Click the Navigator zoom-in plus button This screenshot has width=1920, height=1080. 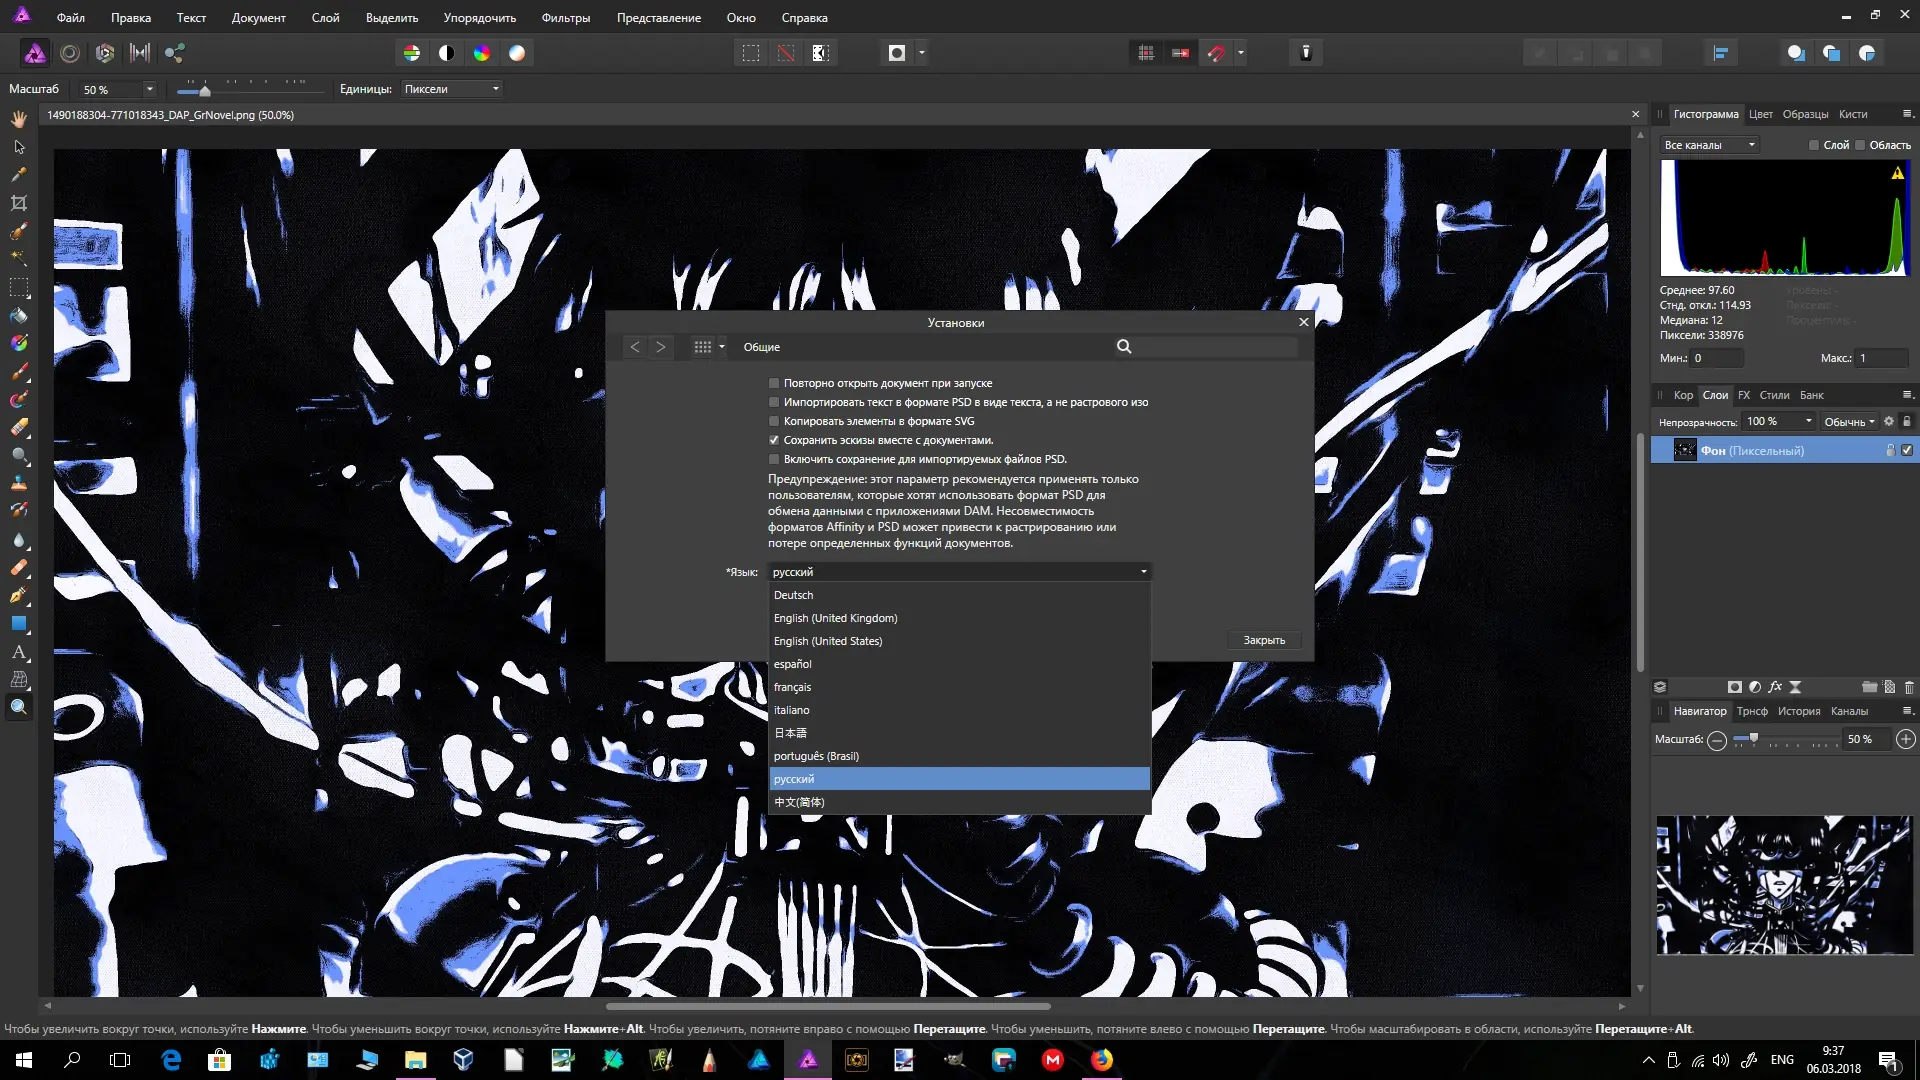point(1905,739)
